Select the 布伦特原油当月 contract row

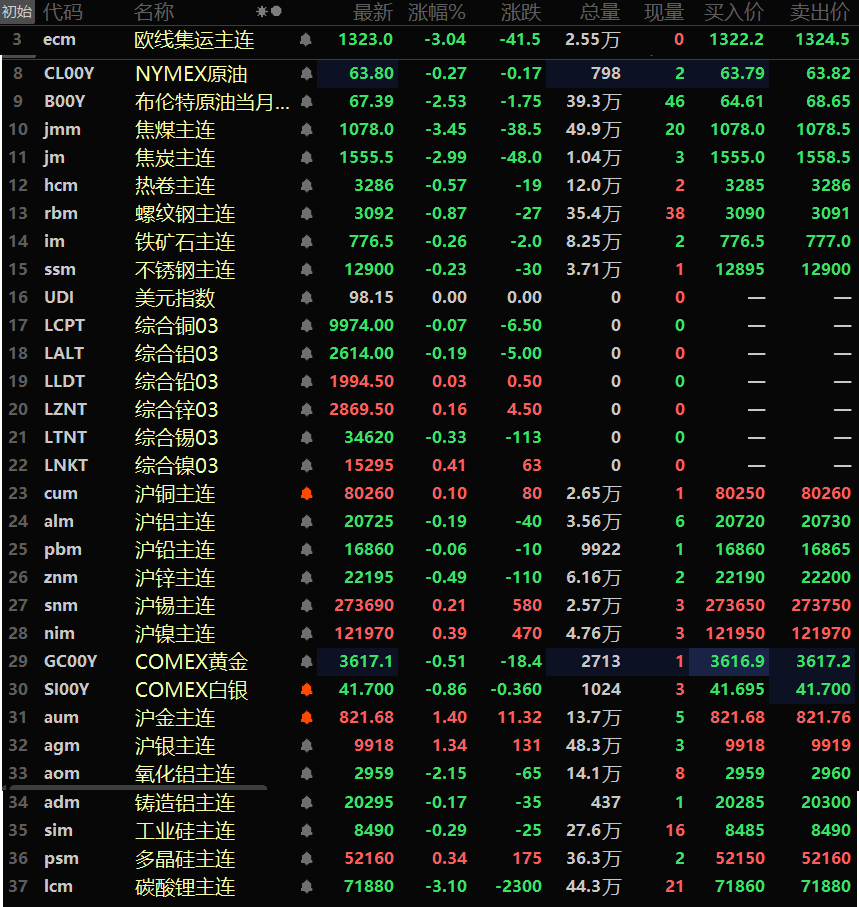212,102
